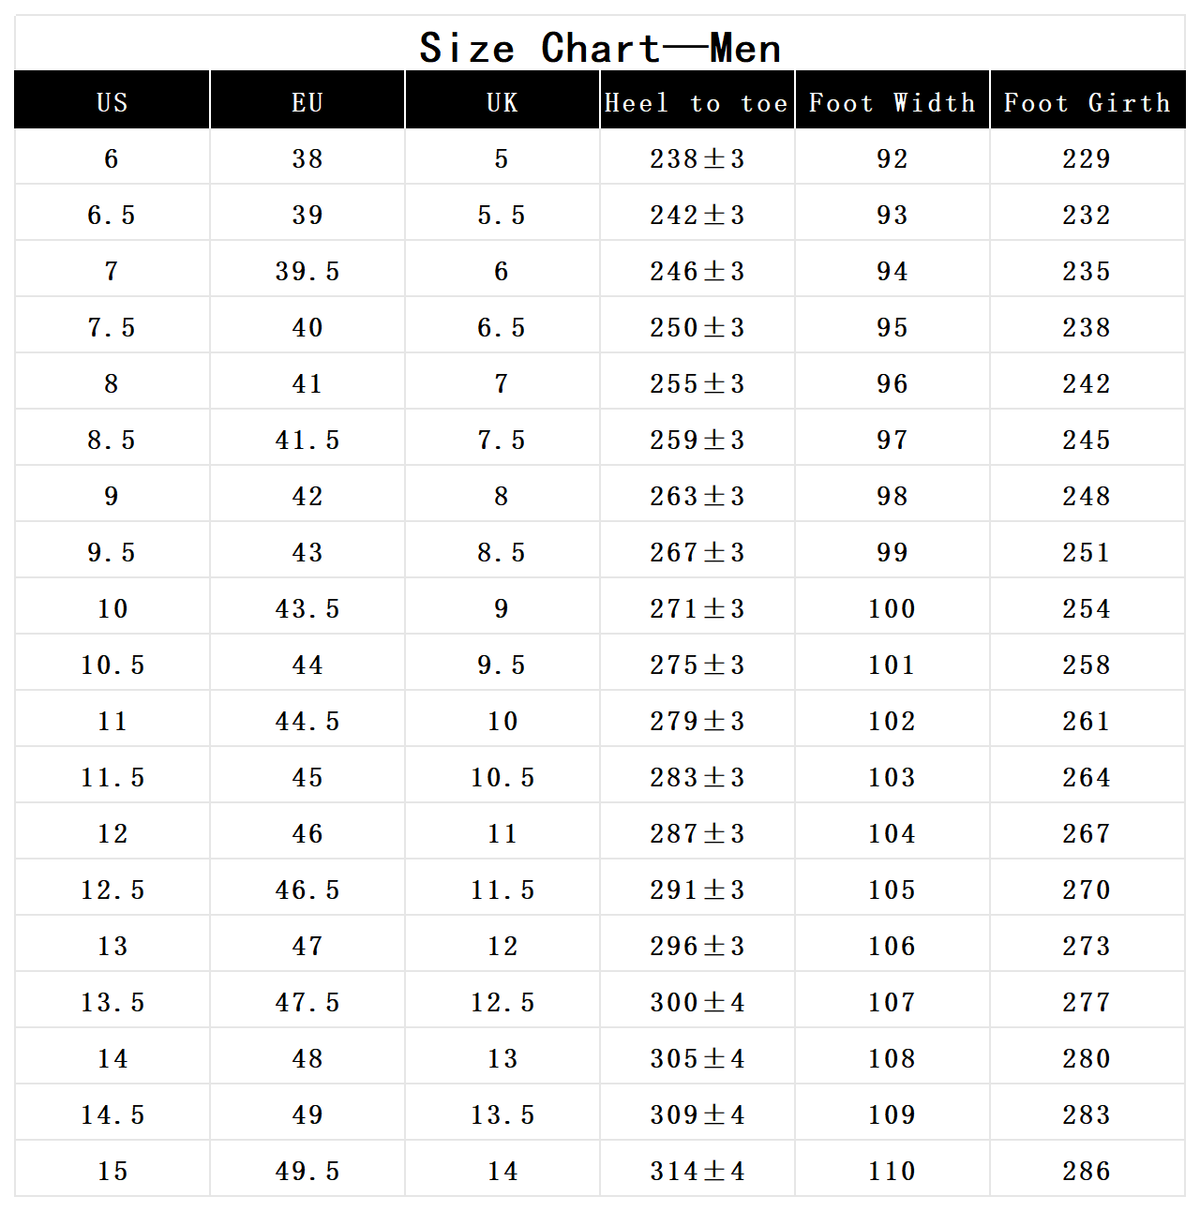This screenshot has height=1211, width=1200.
Task: Click the Foot Girth column header
Action: pos(1087,100)
